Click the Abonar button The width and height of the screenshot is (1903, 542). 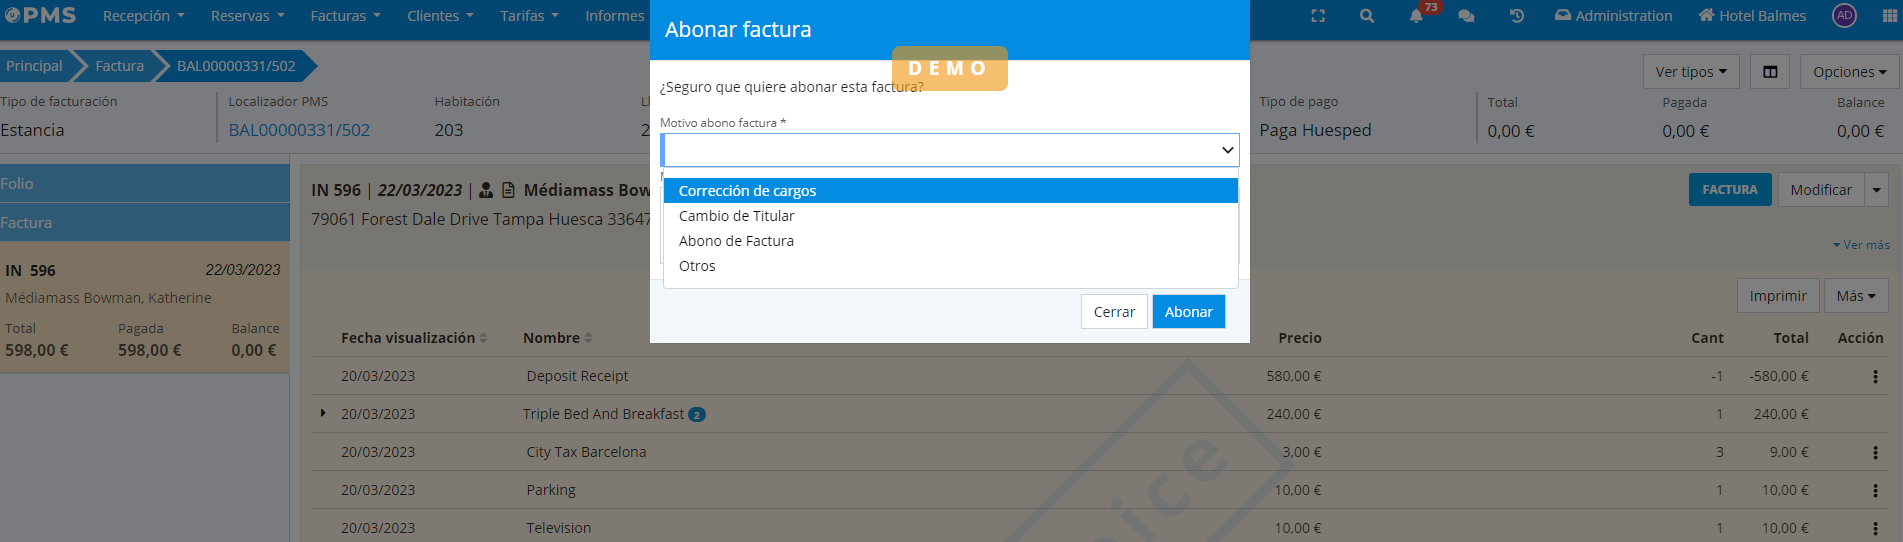1188,312
